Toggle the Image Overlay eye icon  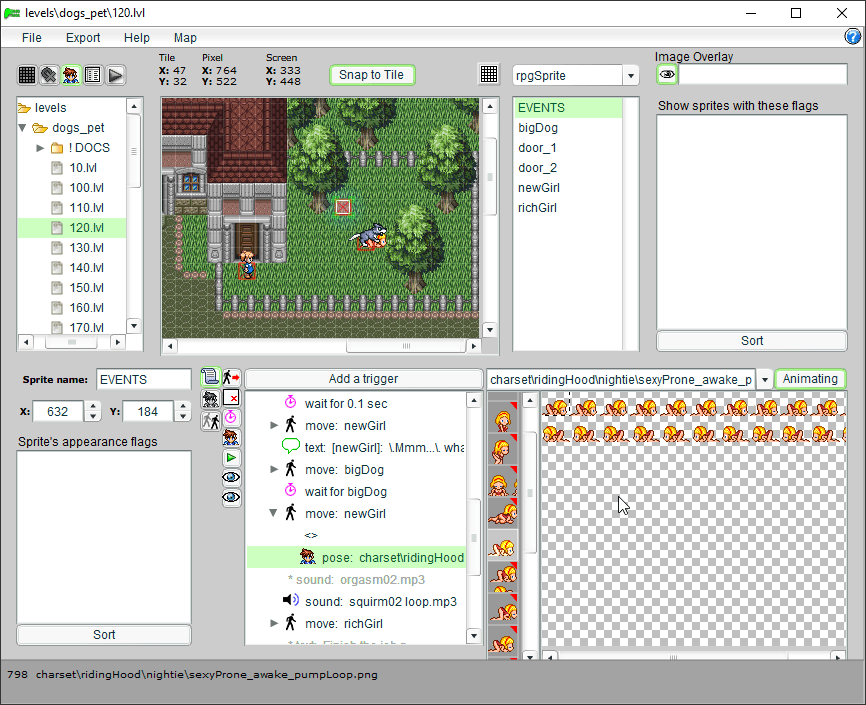tap(667, 75)
